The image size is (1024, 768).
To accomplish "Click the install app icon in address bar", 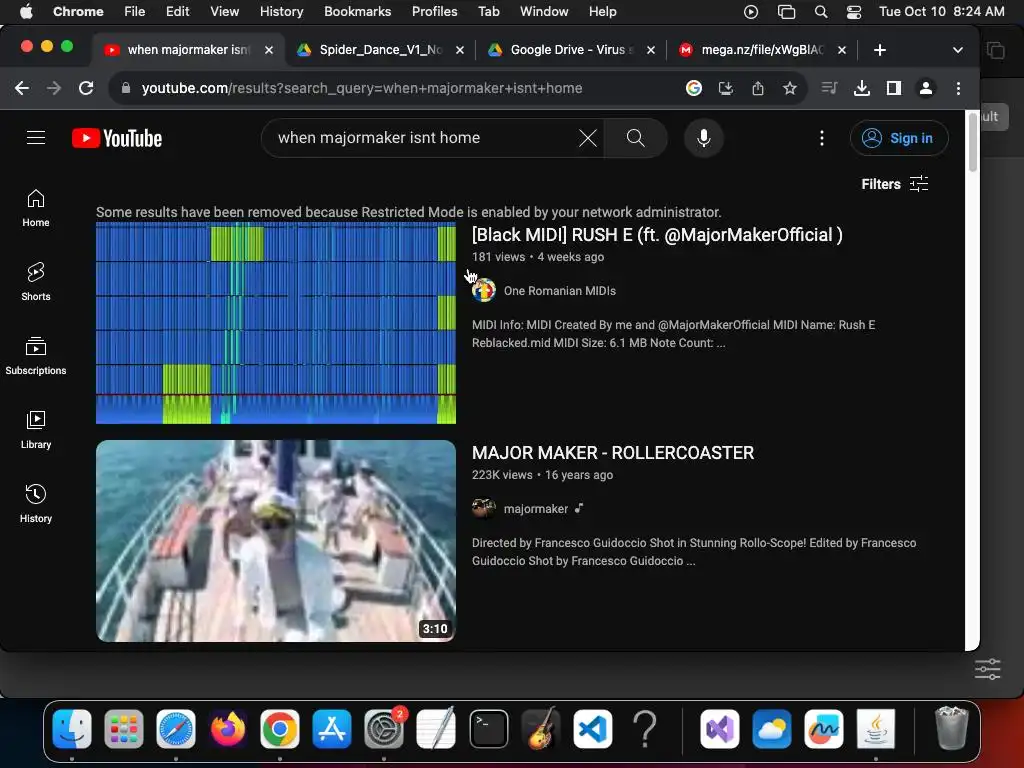I will click(726, 88).
